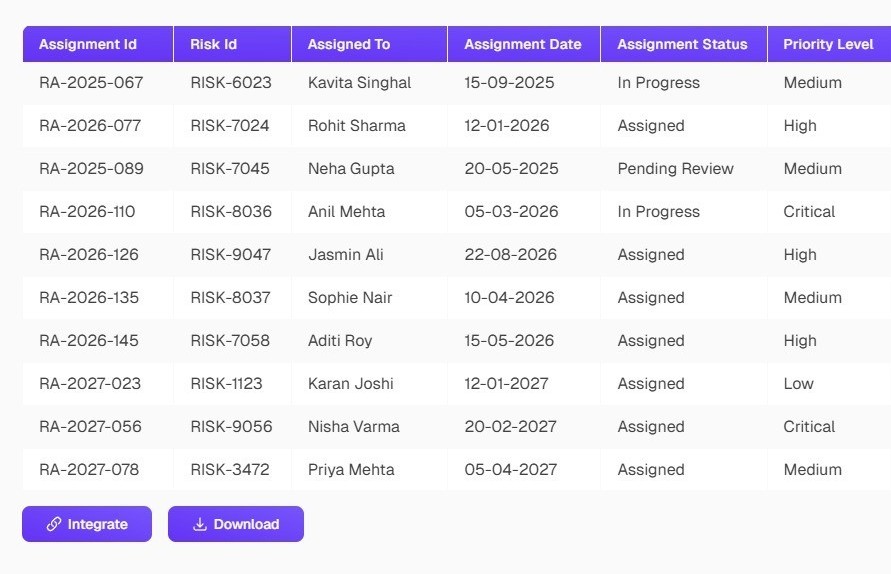Click the download arrow icon
The width and height of the screenshot is (891, 574).
[x=199, y=524]
